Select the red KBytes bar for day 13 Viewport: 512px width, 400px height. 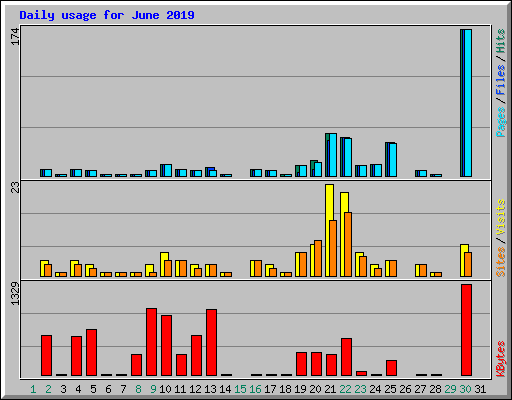[x=211, y=343]
